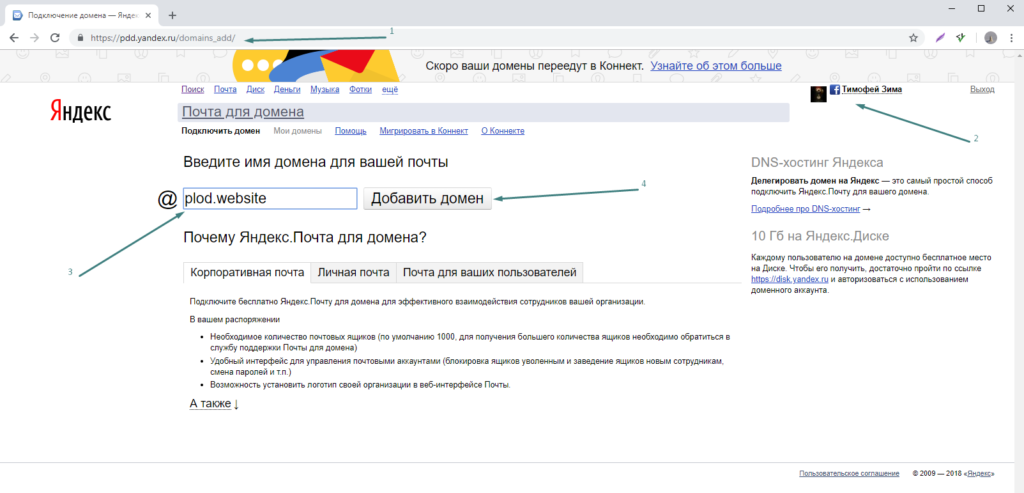
Task: Open the Поиск link
Action: pyautogui.click(x=193, y=89)
